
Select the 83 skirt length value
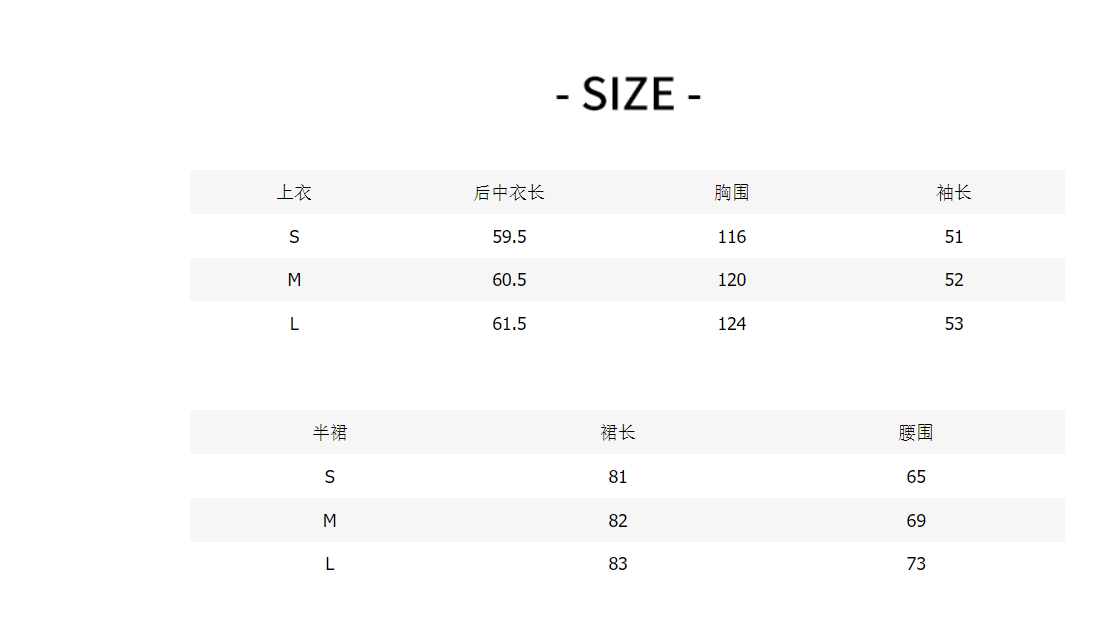tap(618, 564)
